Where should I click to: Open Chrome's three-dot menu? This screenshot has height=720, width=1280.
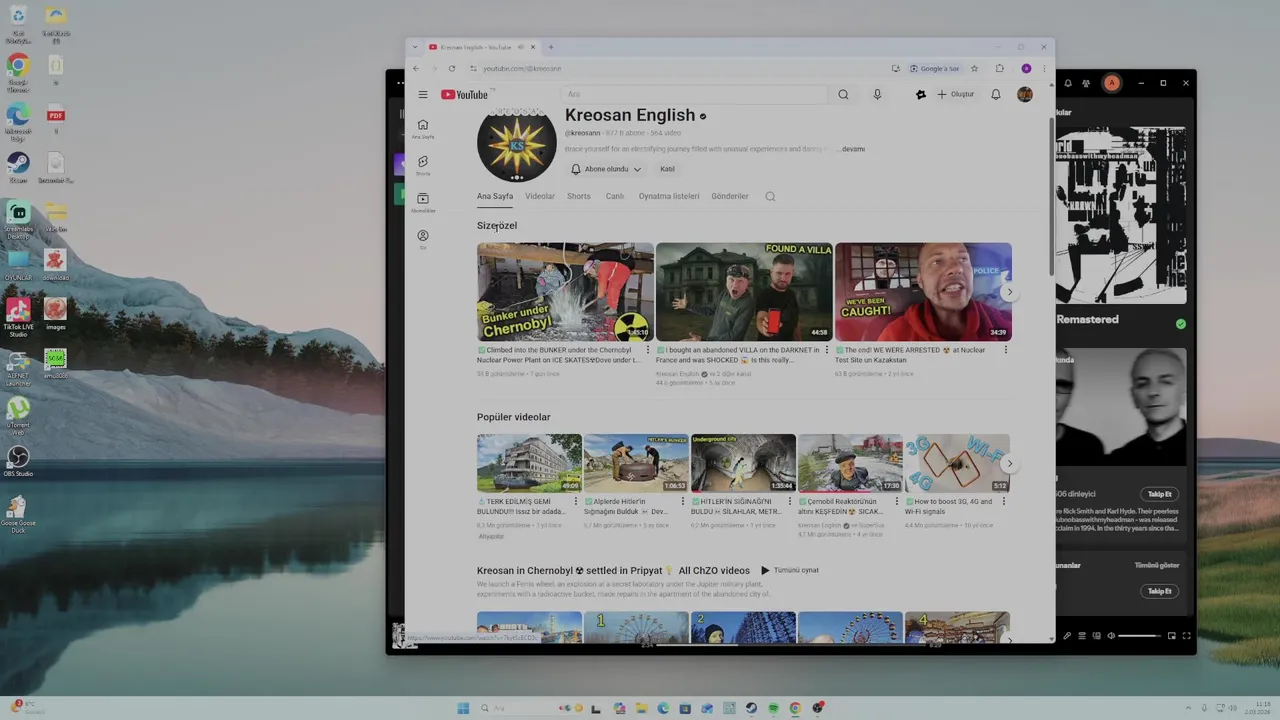tap(1044, 69)
